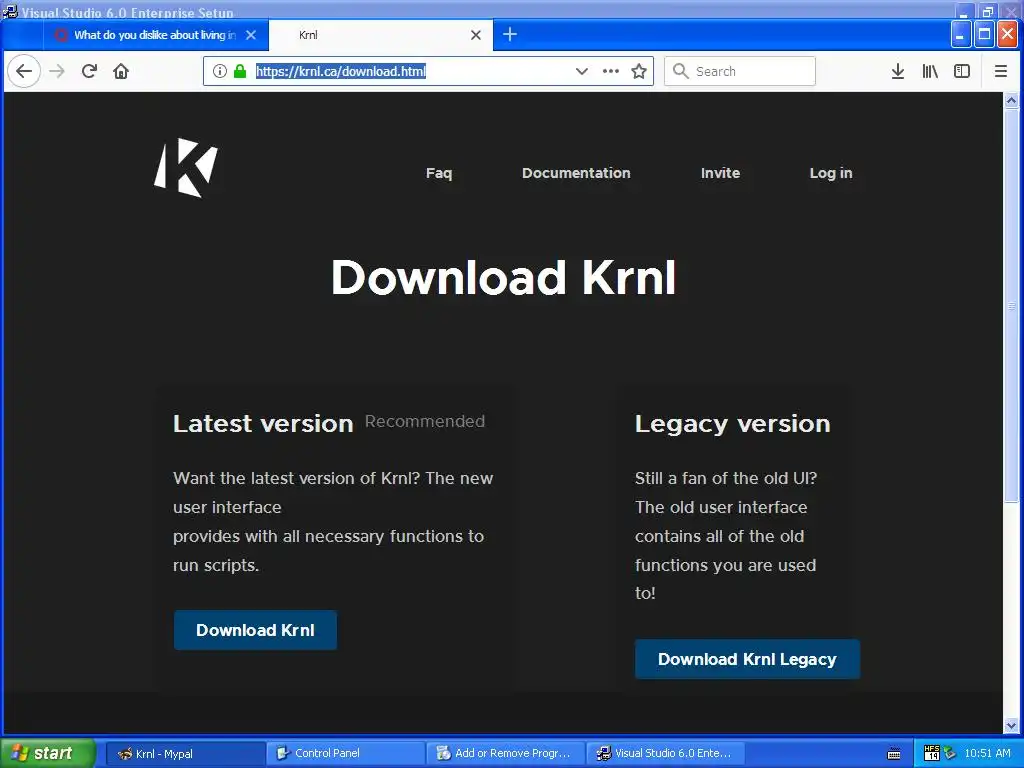Open Add or Remove Programs taskbar item
Viewport: 1024px width, 768px height.
506,754
